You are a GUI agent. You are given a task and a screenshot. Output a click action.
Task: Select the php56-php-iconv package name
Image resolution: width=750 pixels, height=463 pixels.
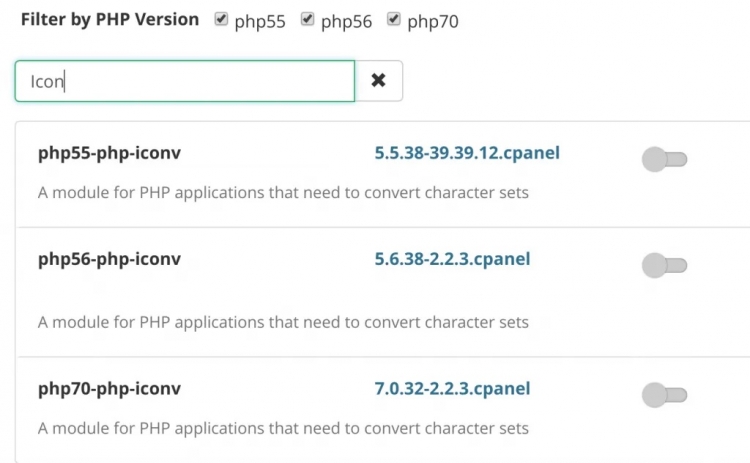(109, 259)
